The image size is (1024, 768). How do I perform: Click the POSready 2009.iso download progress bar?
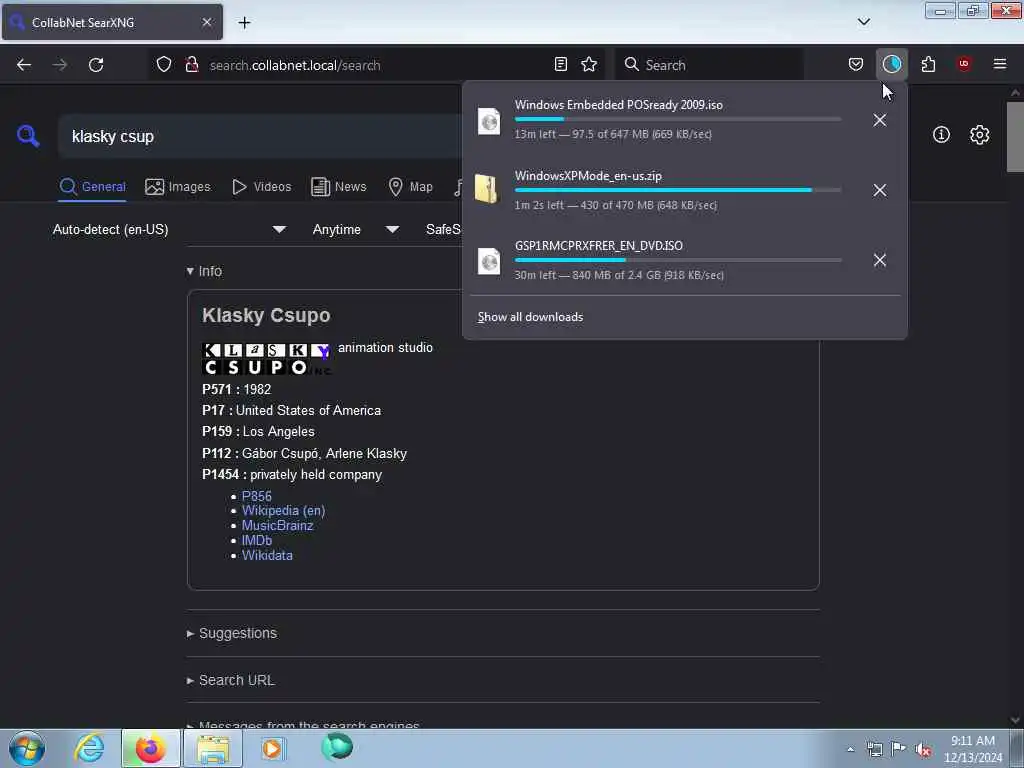coord(678,120)
